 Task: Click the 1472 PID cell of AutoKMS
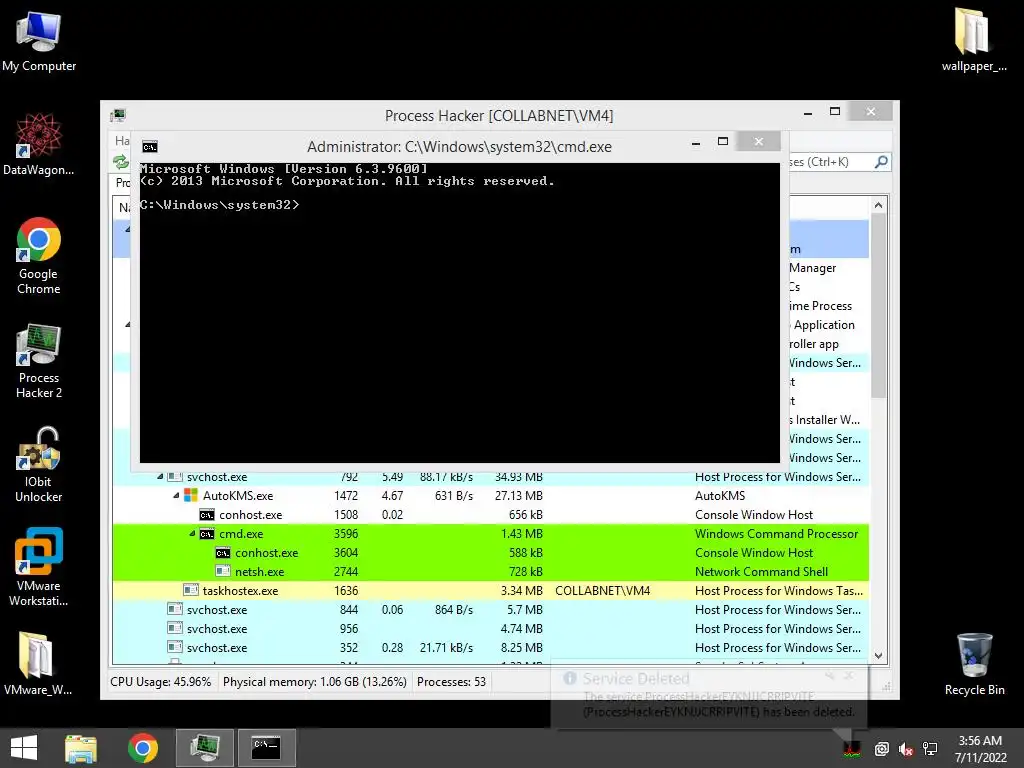pos(345,496)
